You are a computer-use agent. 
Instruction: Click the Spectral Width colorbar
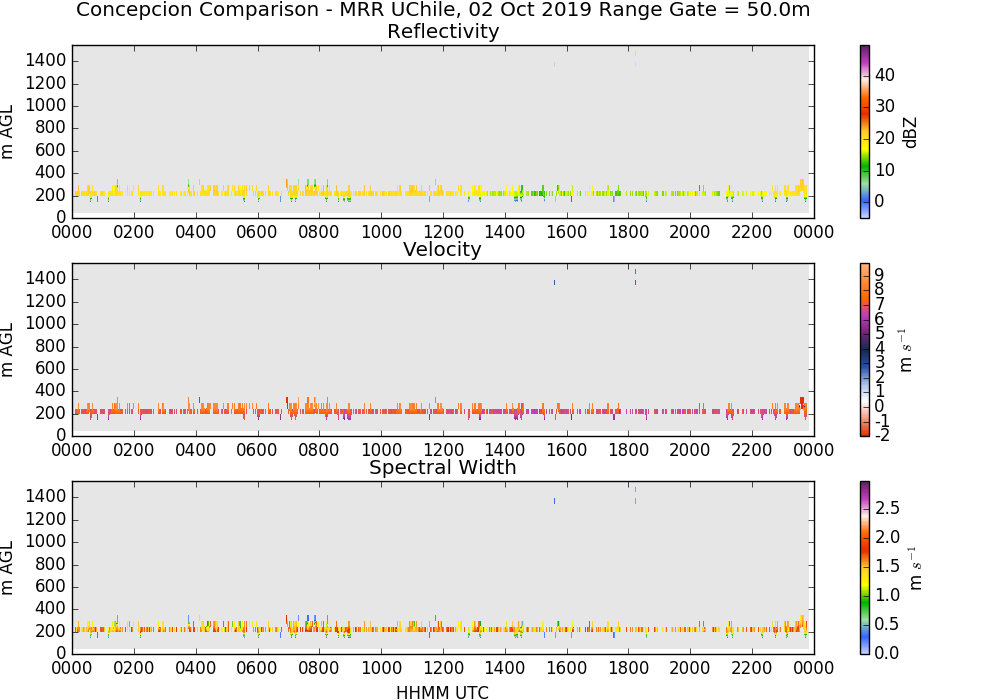(x=865, y=568)
